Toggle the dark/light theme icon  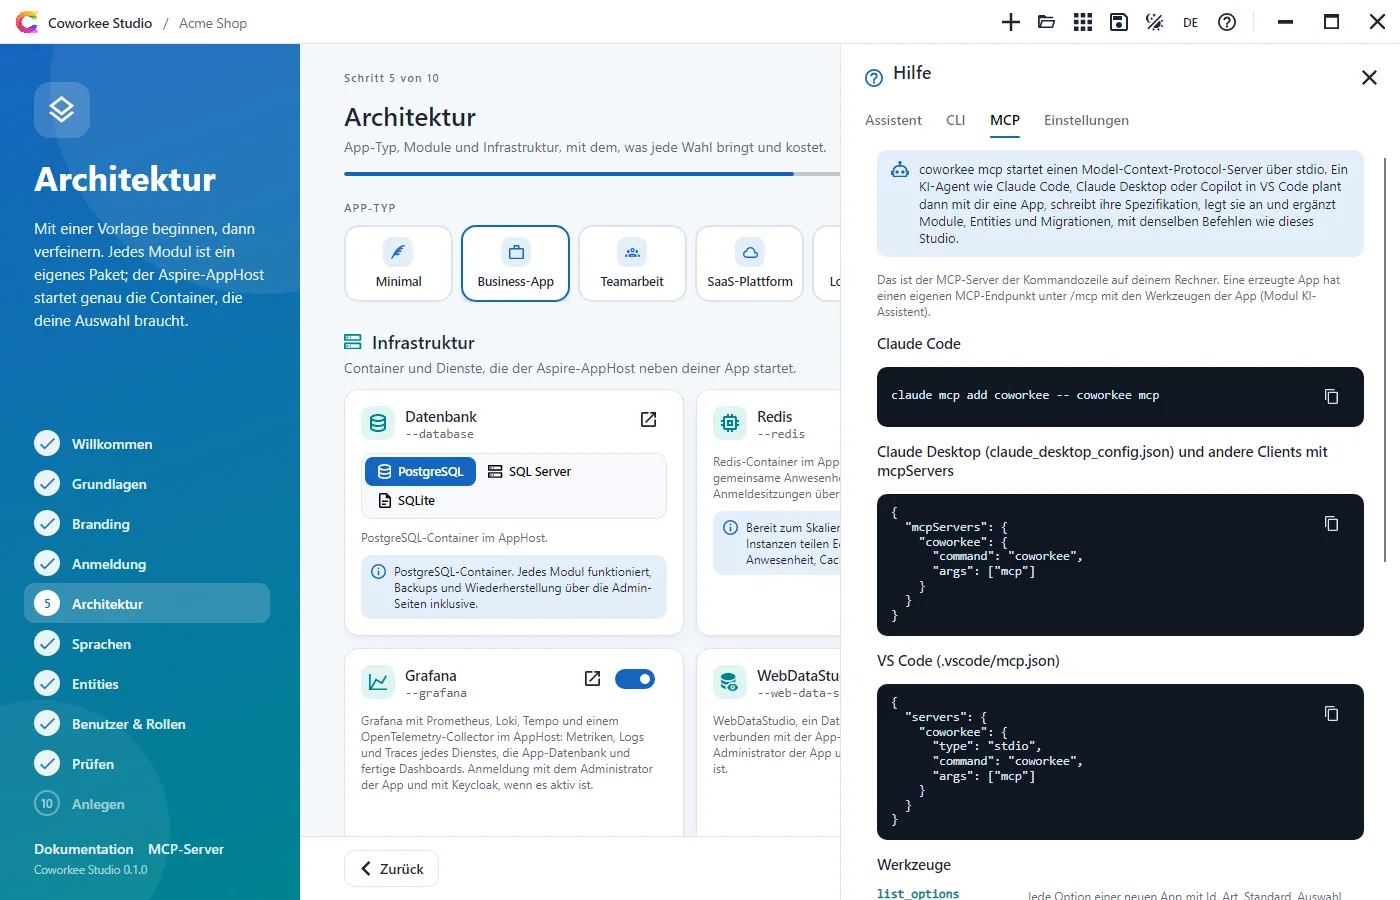1155,22
